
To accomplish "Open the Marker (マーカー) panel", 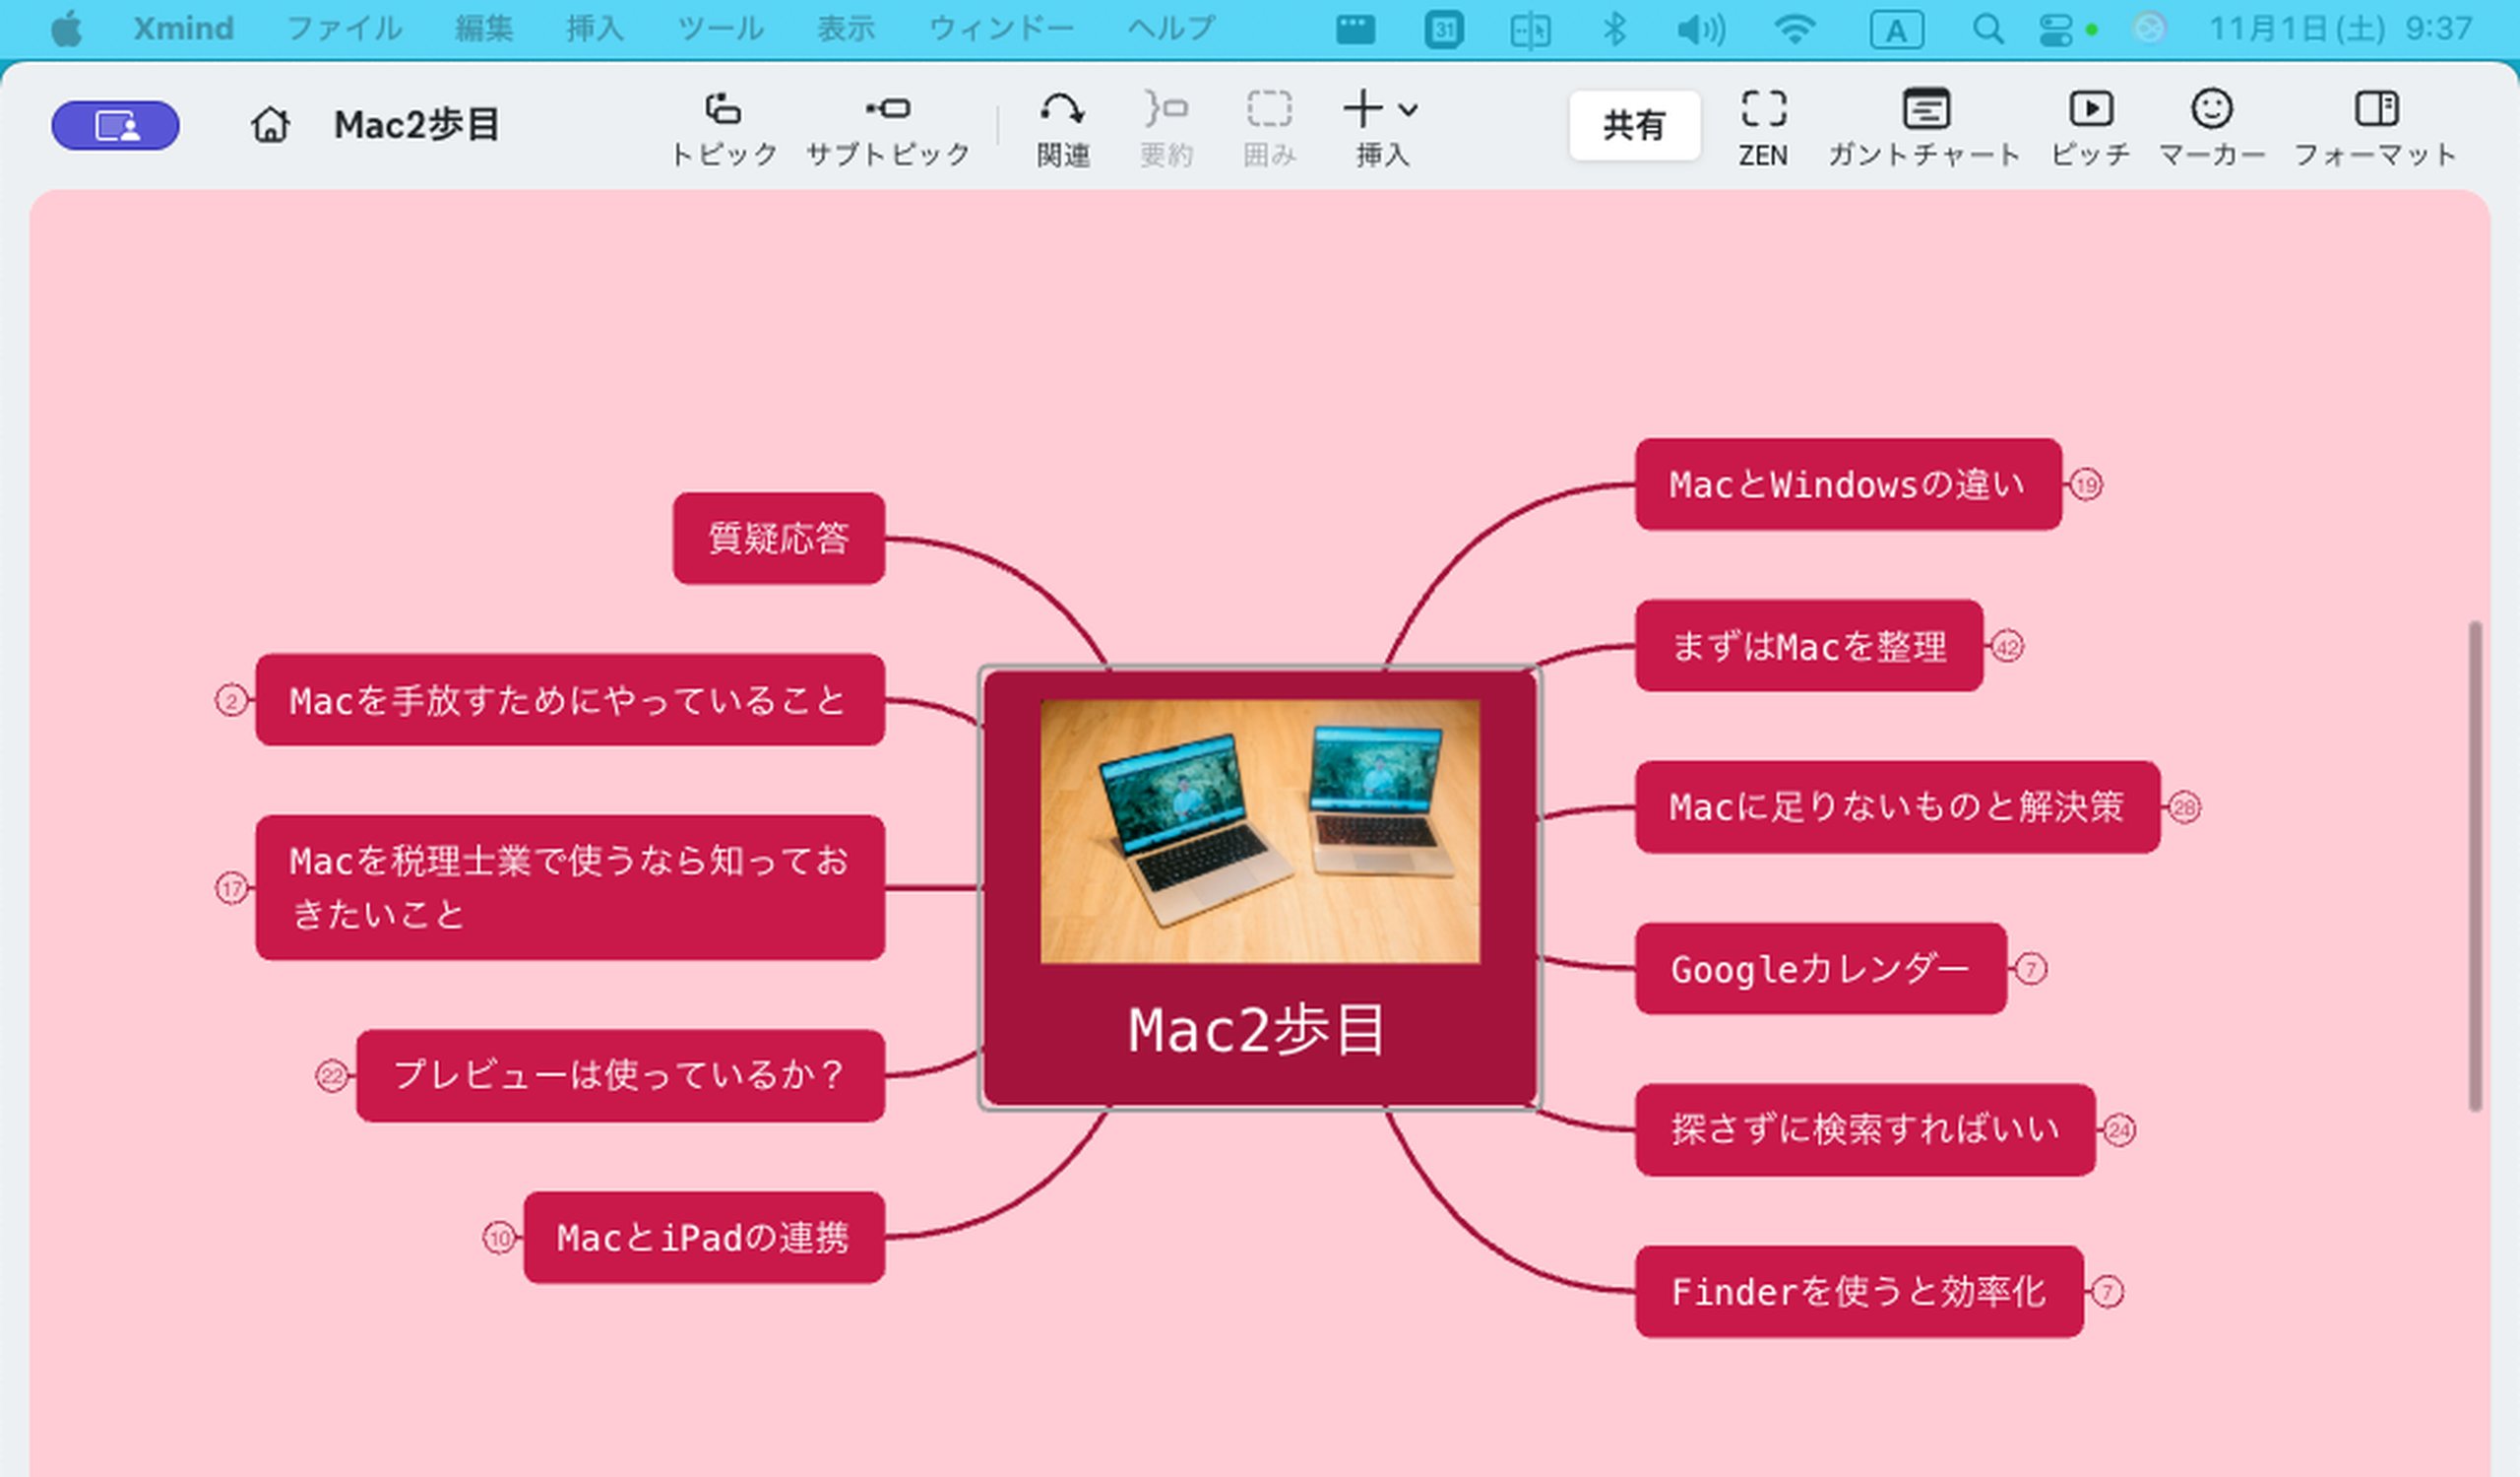I will (x=2211, y=110).
